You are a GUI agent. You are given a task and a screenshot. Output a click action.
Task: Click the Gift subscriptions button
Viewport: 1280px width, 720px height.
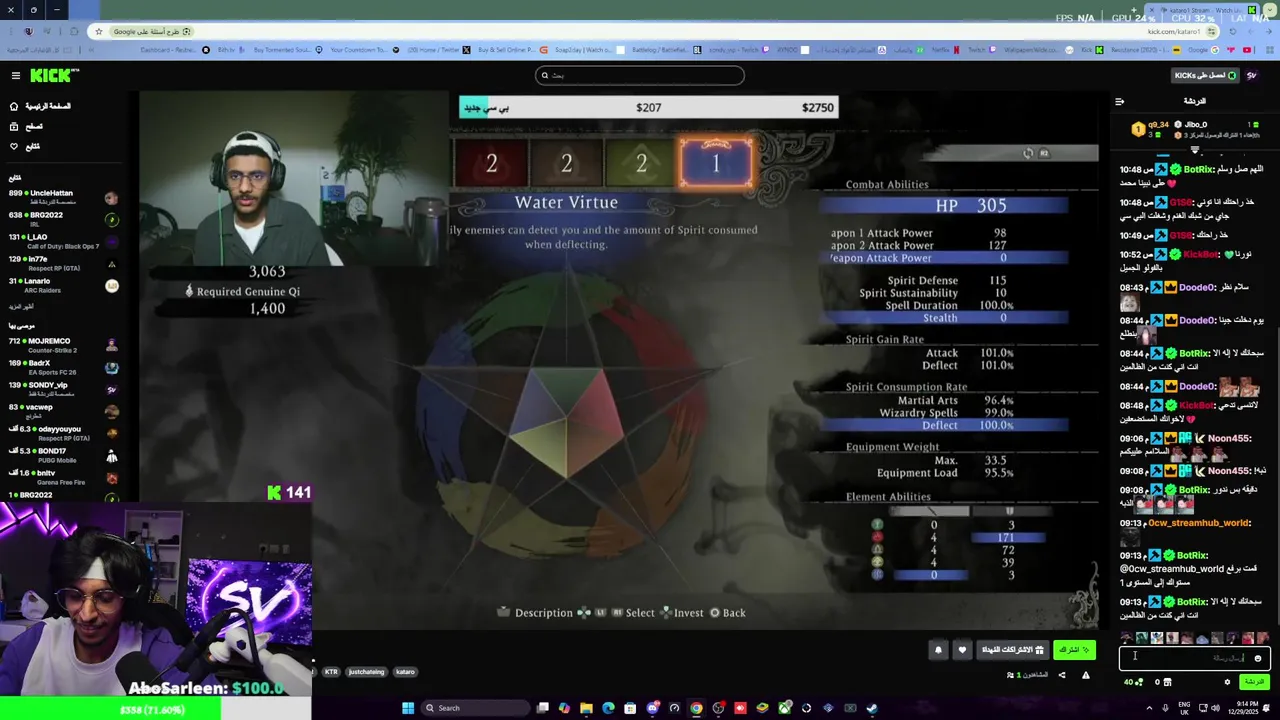tap(1012, 650)
